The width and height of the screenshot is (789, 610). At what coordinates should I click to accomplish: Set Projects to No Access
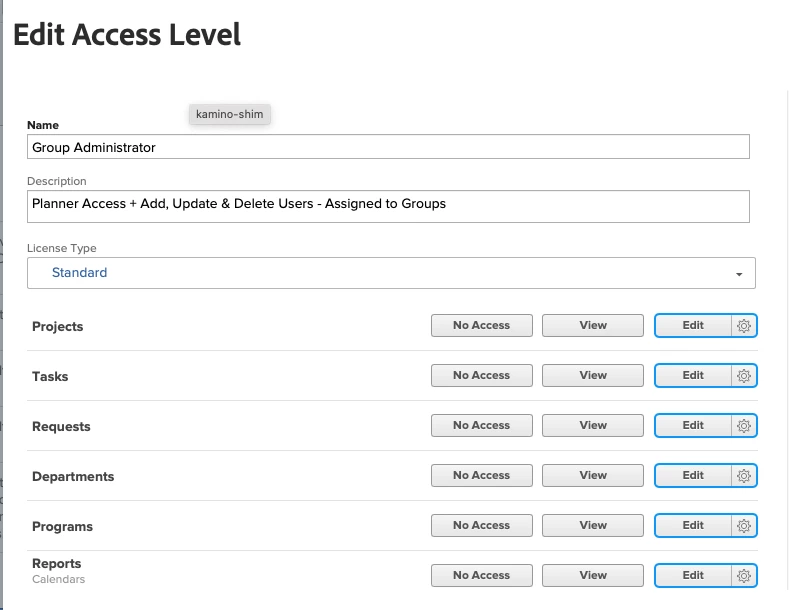[482, 326]
